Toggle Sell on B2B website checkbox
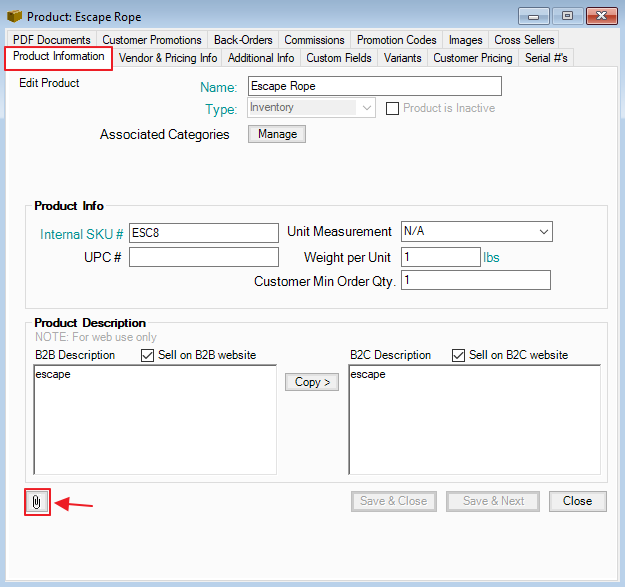The image size is (625, 587). point(148,355)
